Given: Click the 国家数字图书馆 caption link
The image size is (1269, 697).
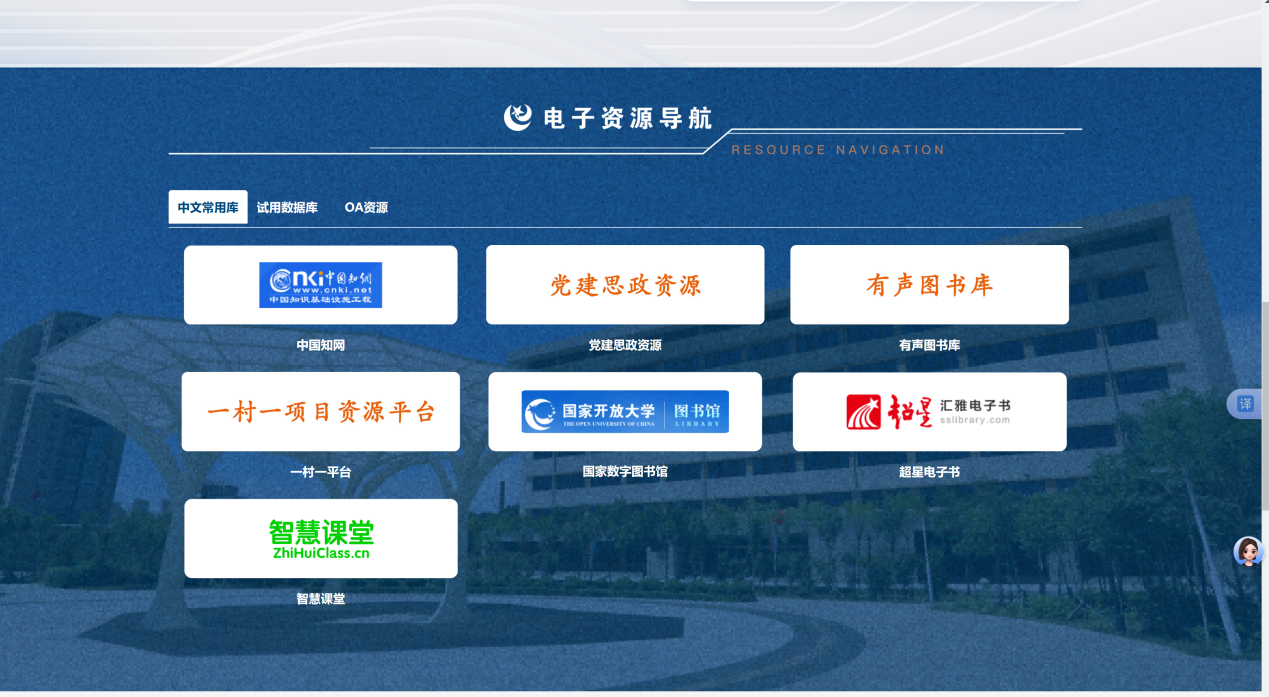Looking at the screenshot, I should click(625, 472).
